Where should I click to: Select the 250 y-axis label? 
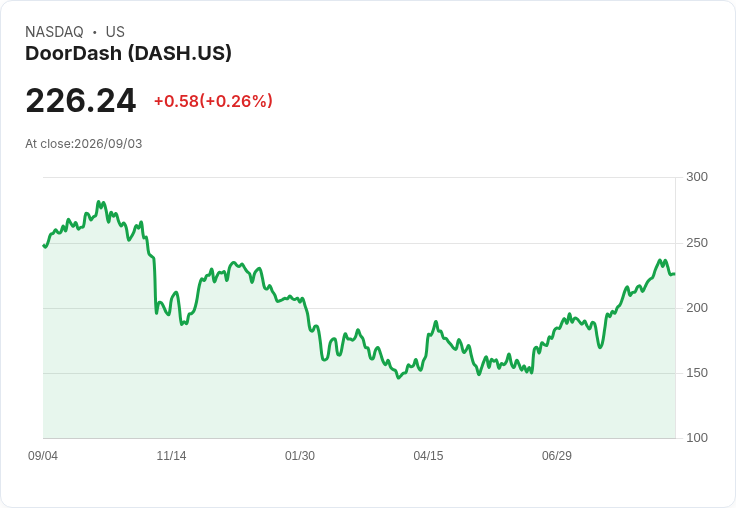coord(697,243)
